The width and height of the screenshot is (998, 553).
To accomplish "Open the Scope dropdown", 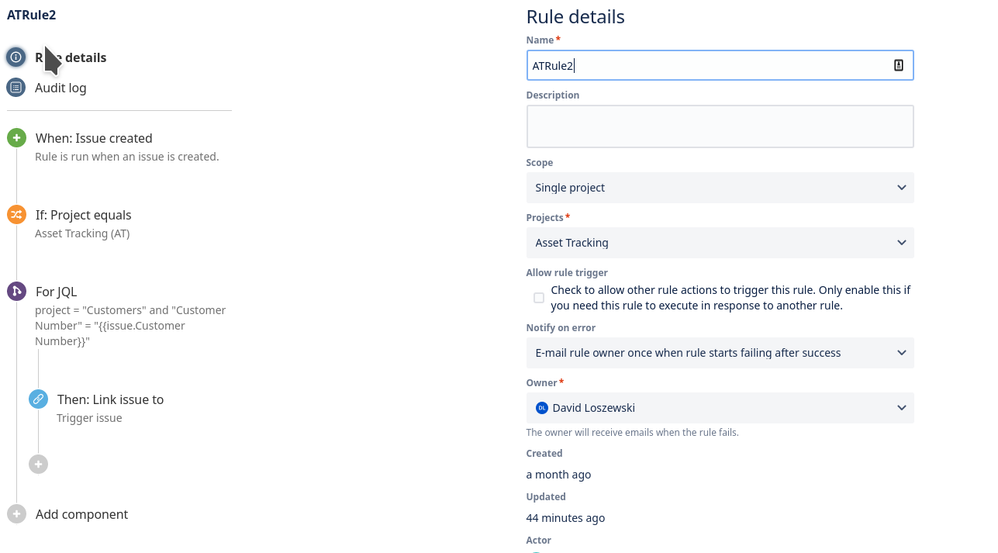I will coord(719,188).
